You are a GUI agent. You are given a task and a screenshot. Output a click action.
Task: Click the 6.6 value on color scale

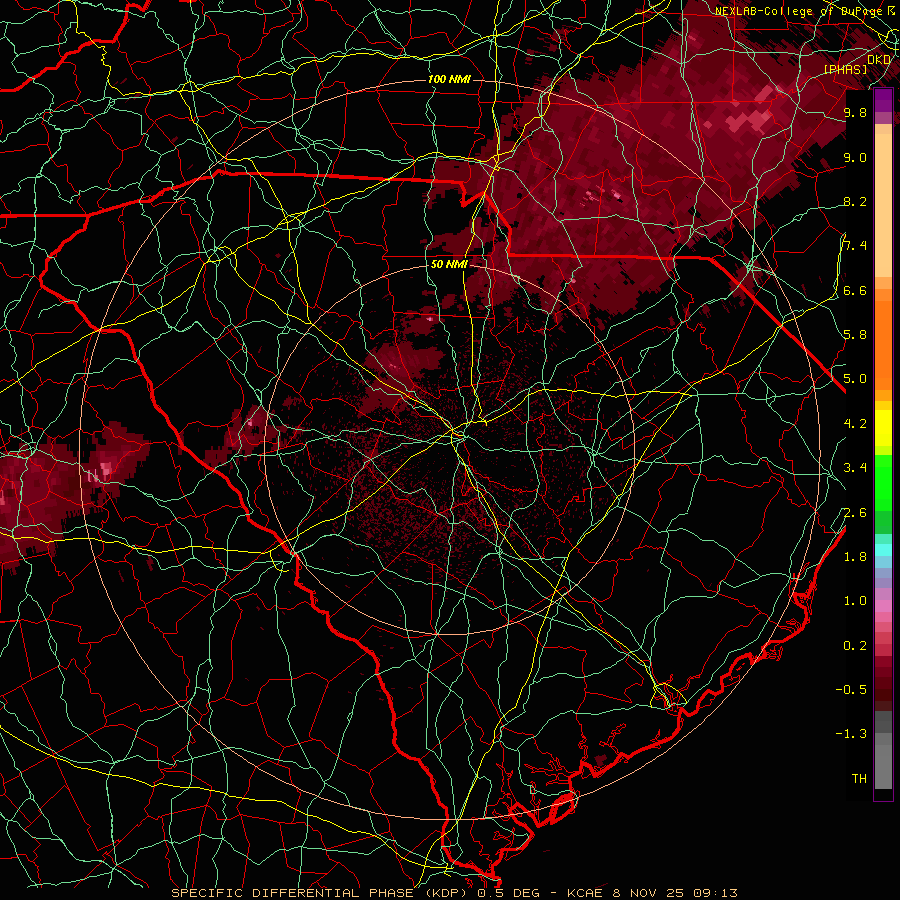click(855, 290)
